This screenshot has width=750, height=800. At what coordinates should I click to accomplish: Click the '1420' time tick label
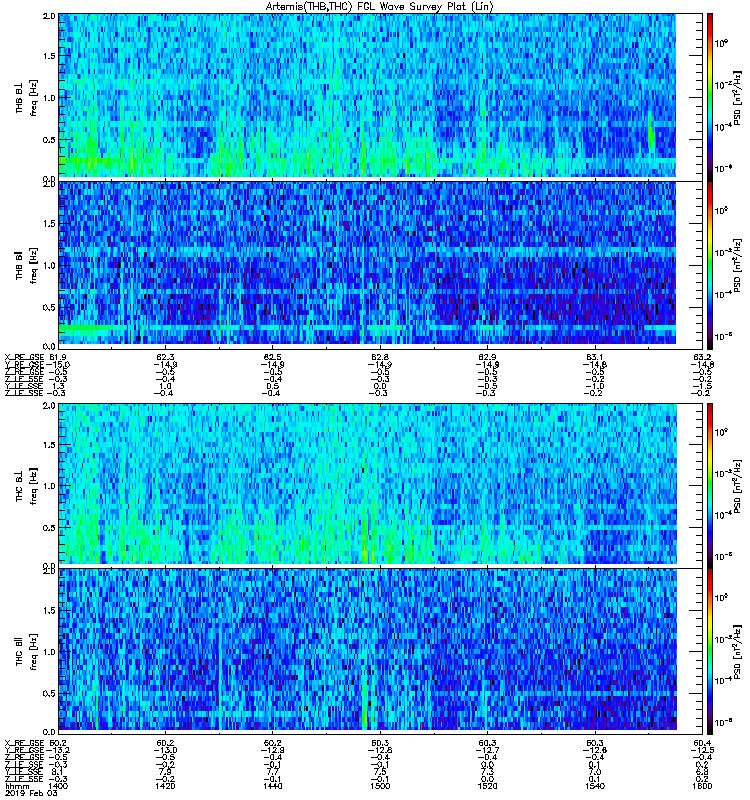166,786
